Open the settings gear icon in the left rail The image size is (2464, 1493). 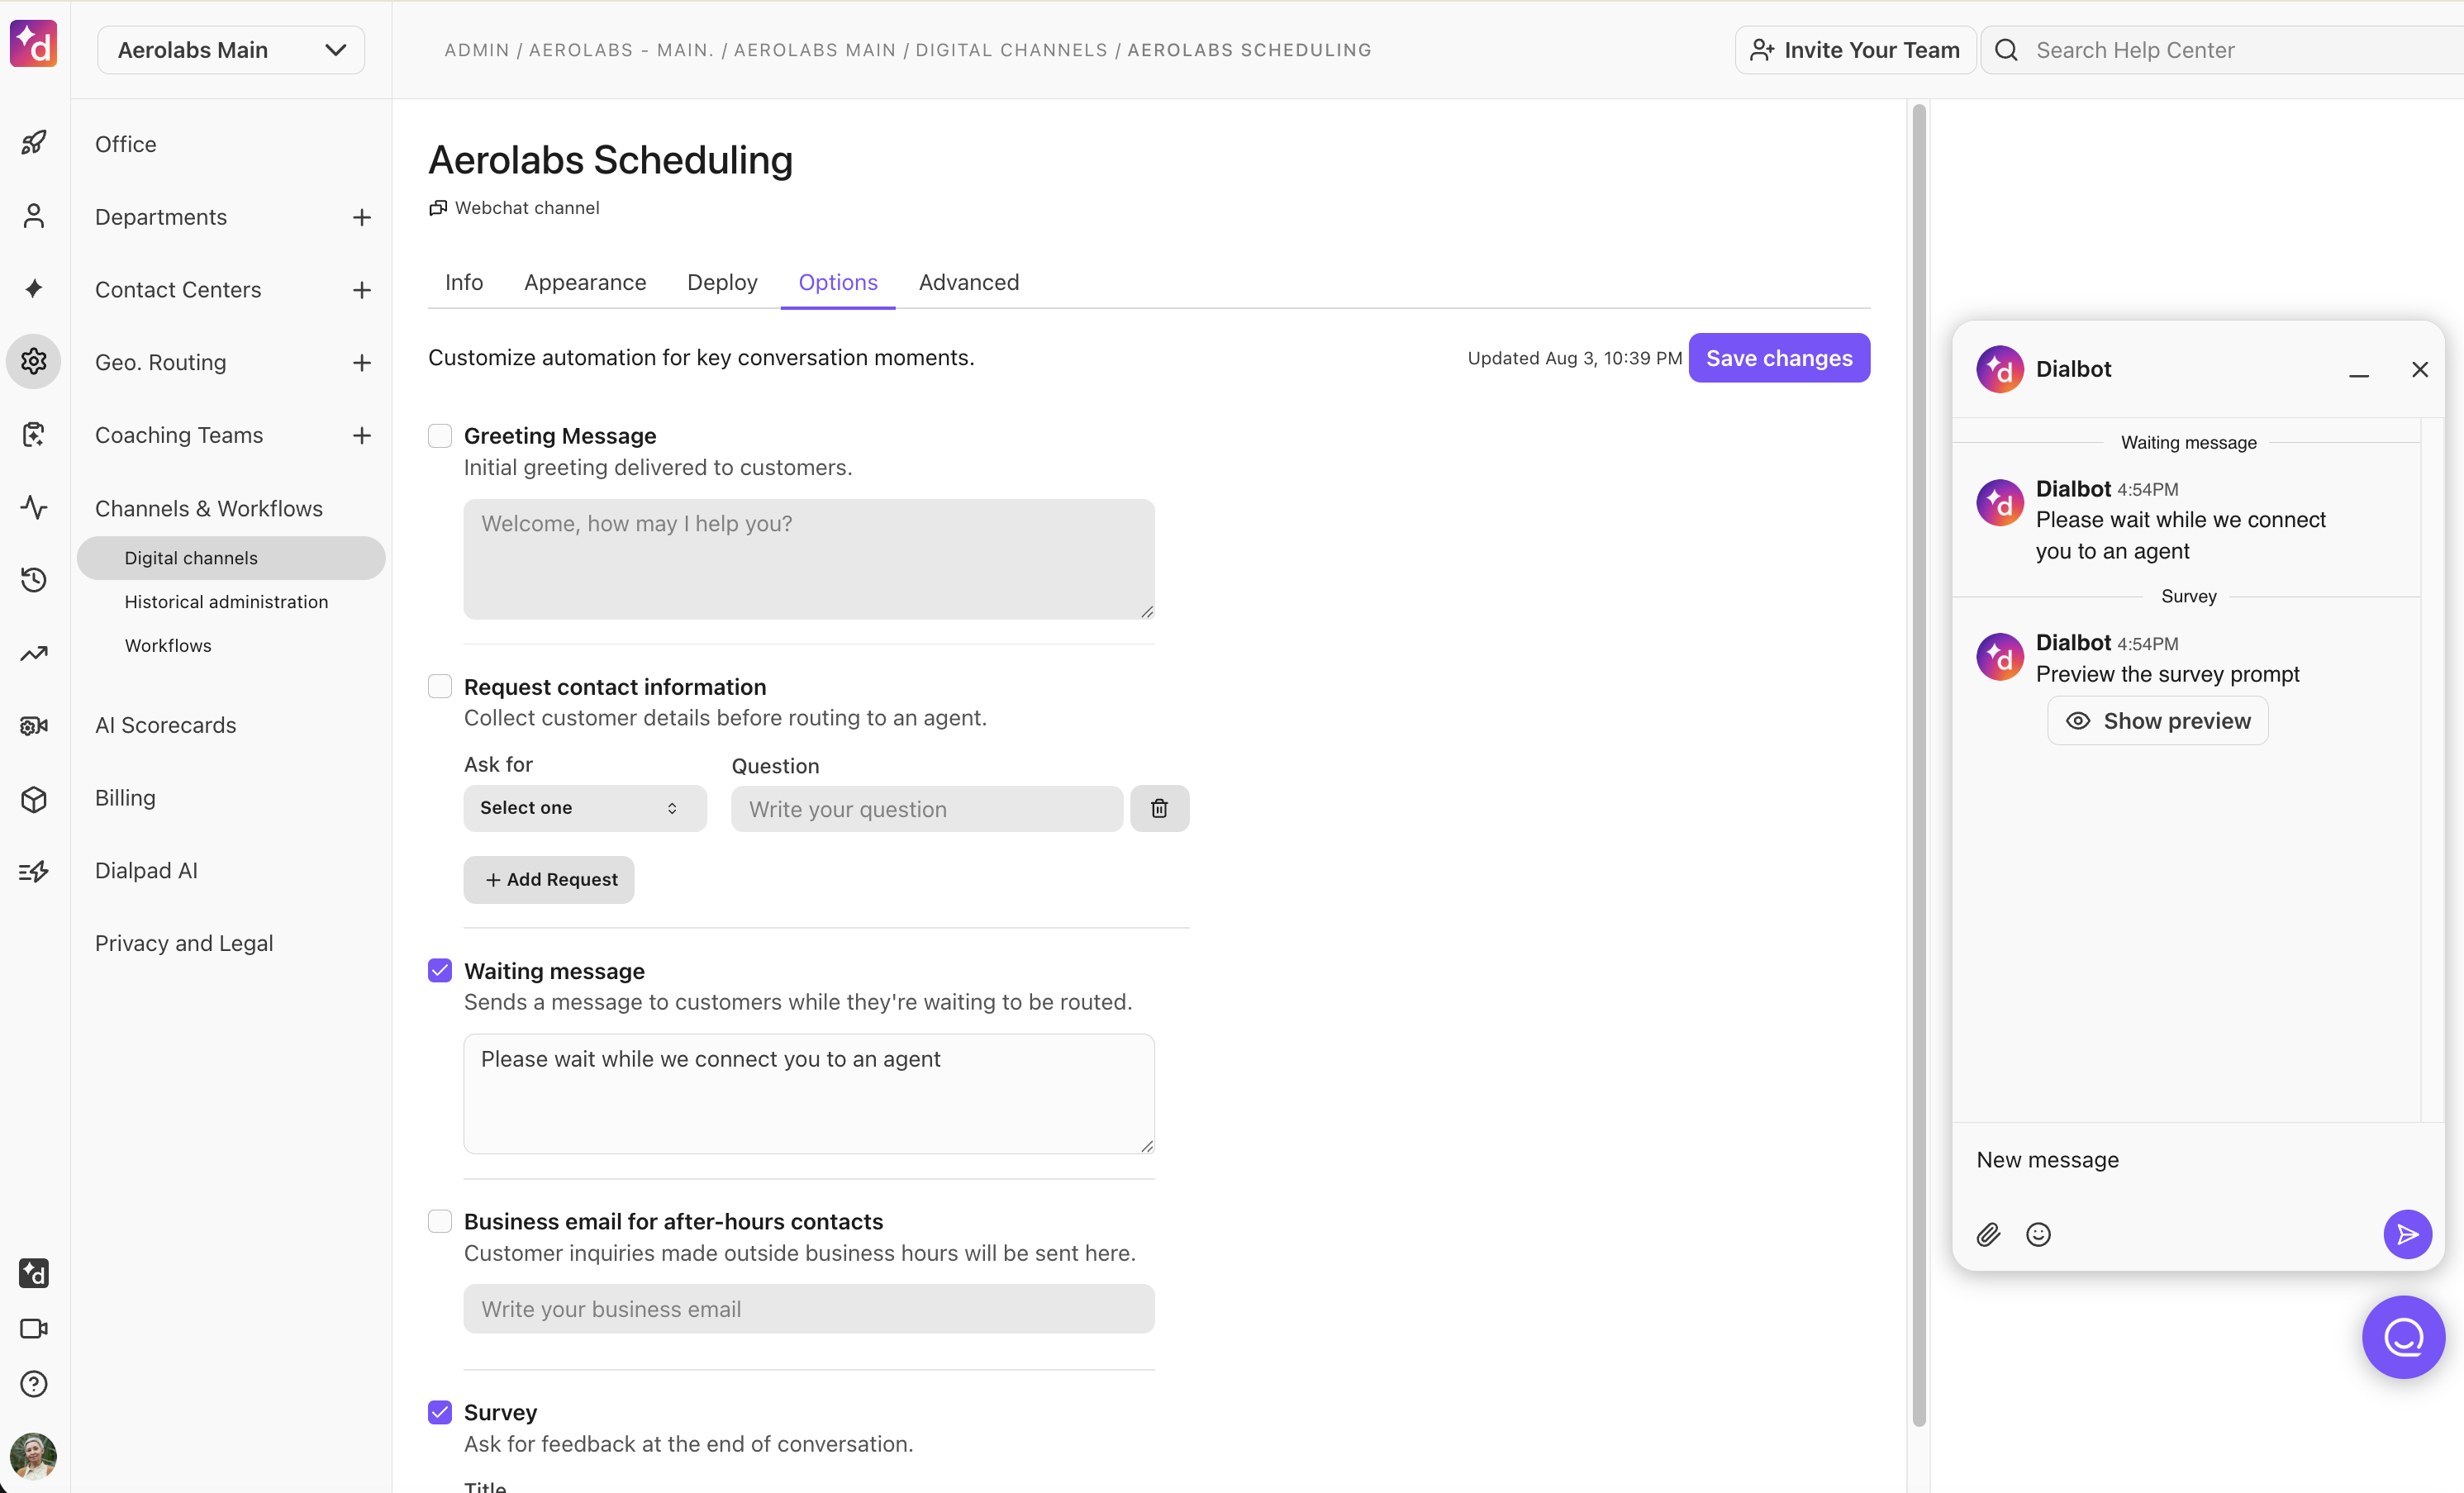tap(34, 361)
